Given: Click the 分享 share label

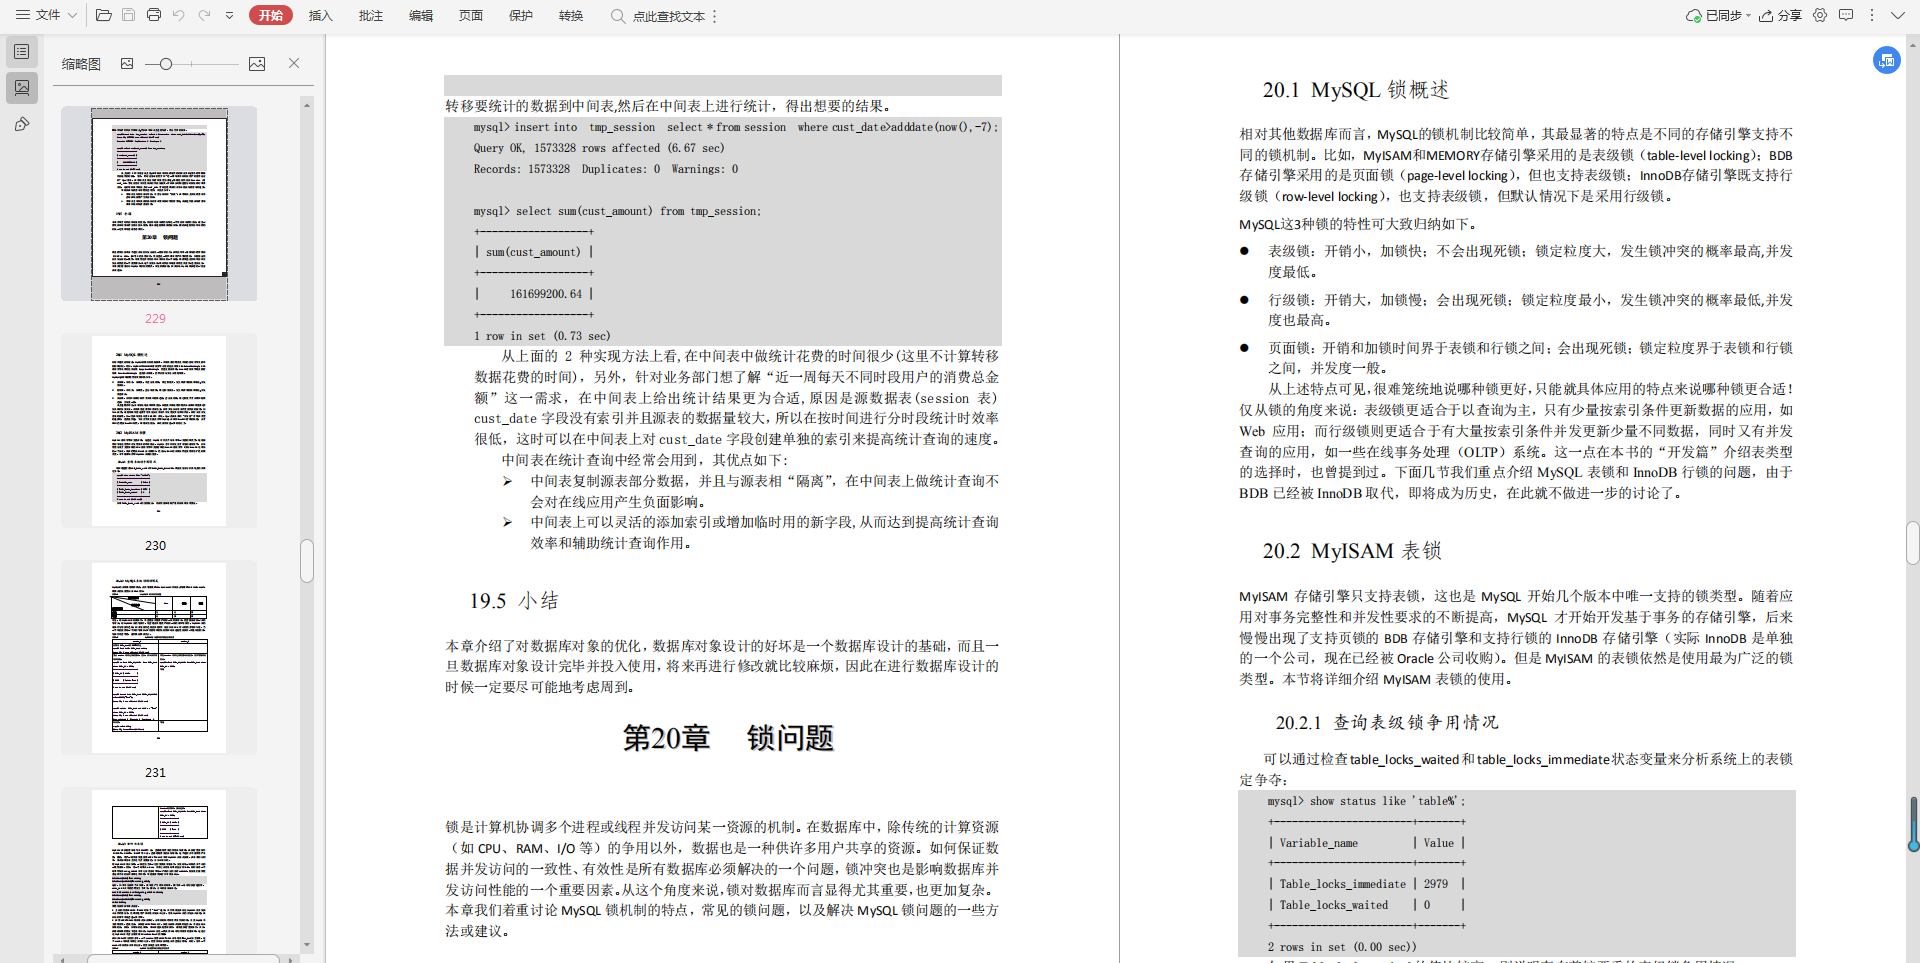Looking at the screenshot, I should pyautogui.click(x=1790, y=16).
